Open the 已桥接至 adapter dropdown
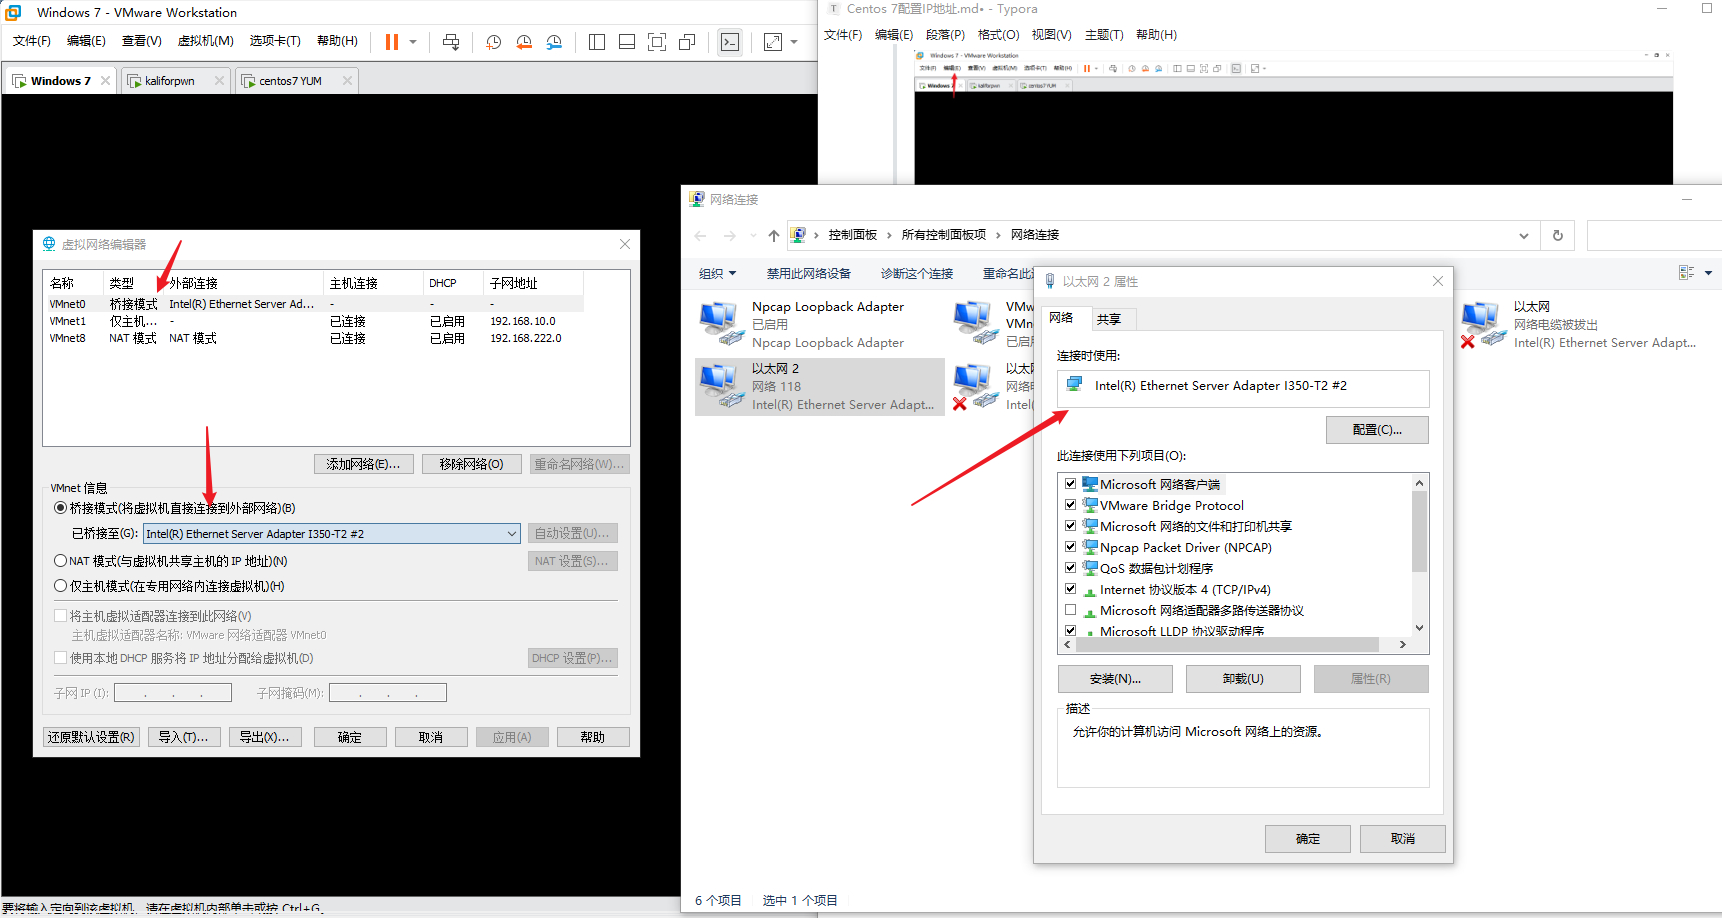This screenshot has height=918, width=1722. tap(511, 533)
